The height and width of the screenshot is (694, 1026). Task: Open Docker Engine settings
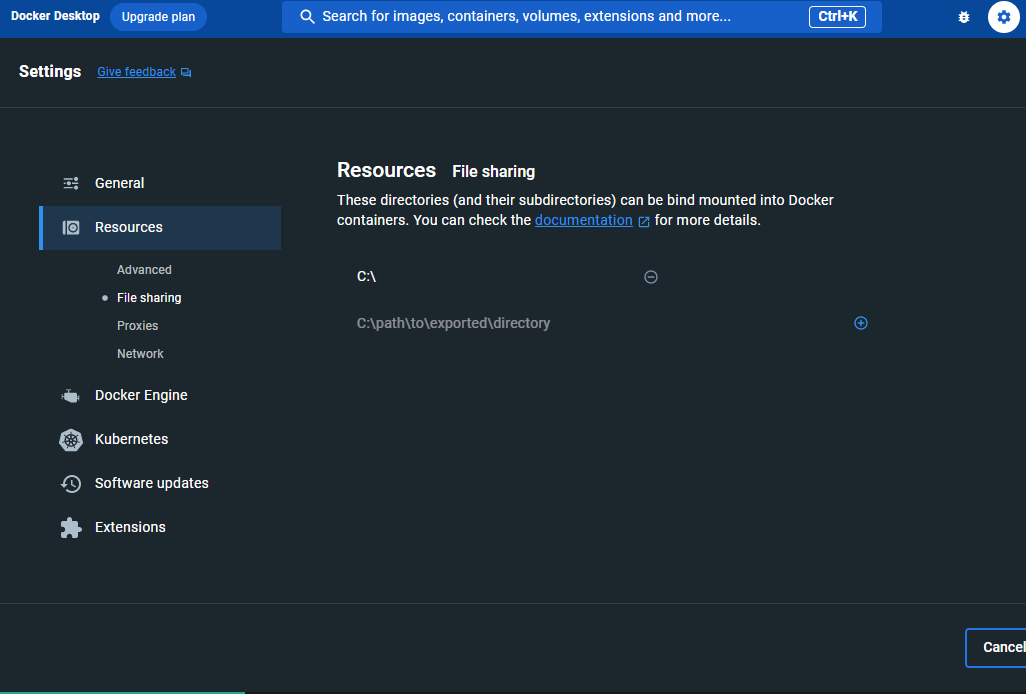160,395
